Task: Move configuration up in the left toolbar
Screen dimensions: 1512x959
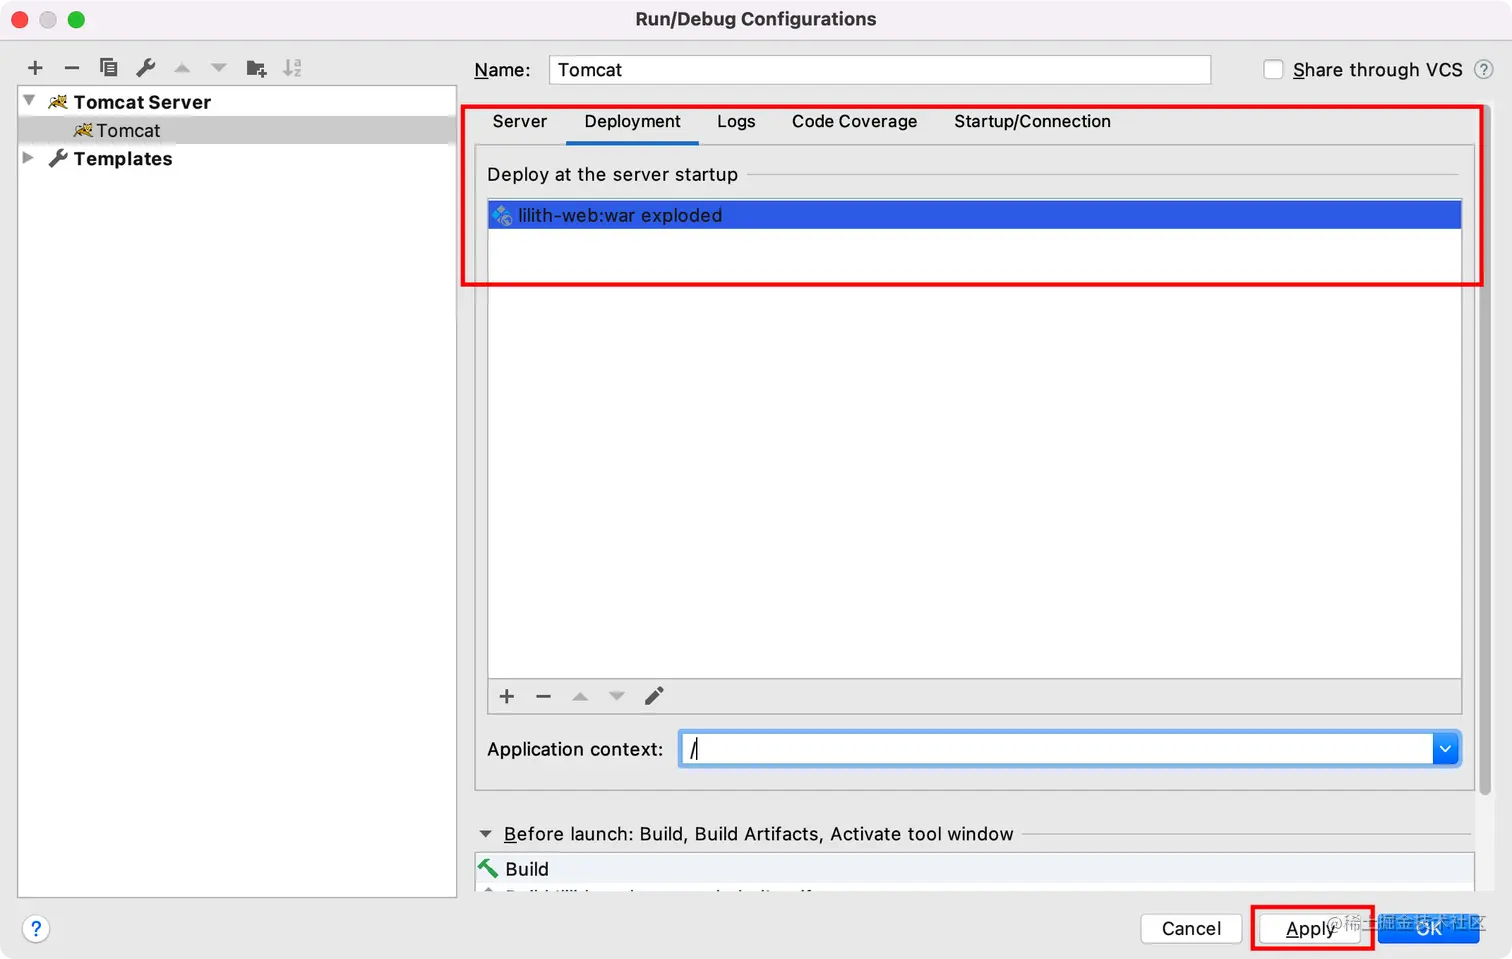Action: point(182,68)
